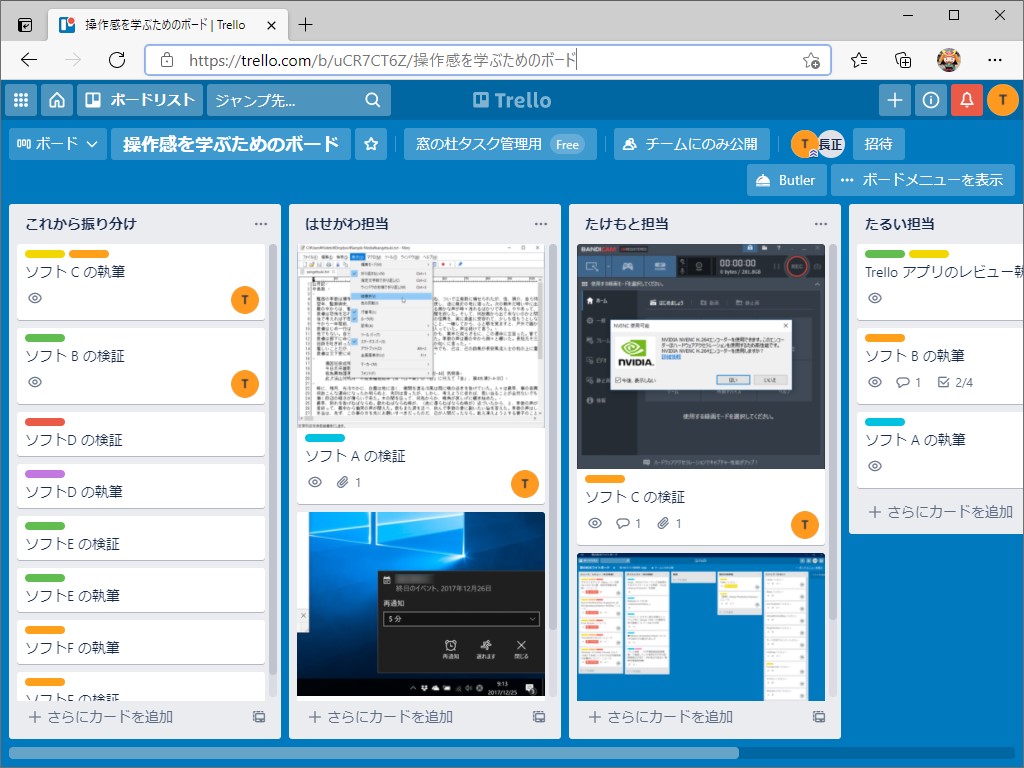Star the board 操作感を学ぶためのボード
The image size is (1024, 768).
[x=371, y=144]
